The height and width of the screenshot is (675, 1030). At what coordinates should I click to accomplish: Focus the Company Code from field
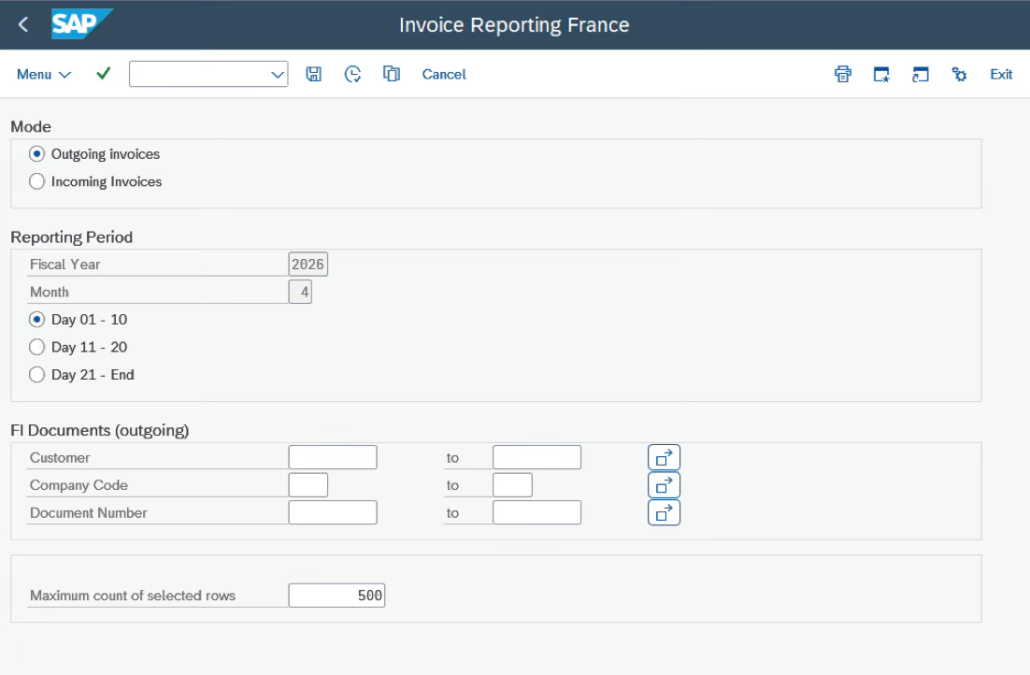(x=308, y=485)
